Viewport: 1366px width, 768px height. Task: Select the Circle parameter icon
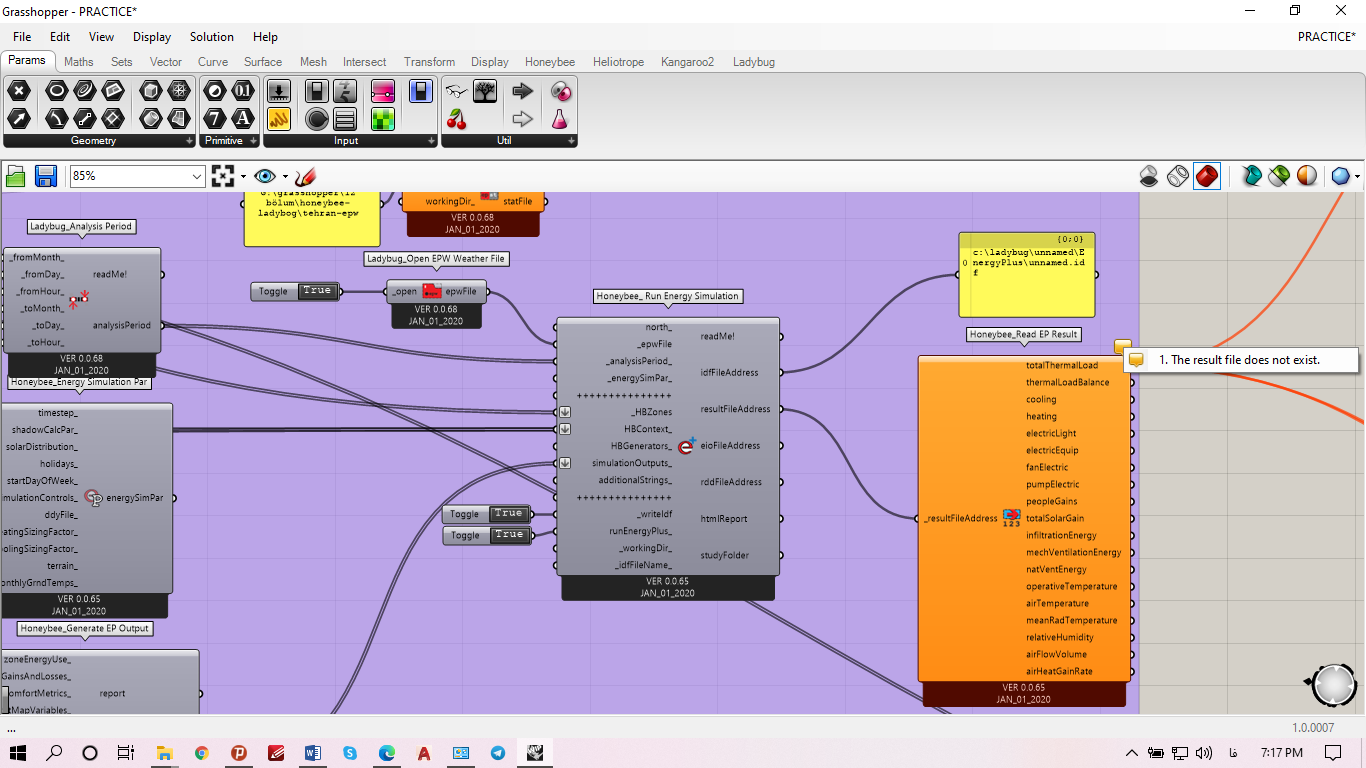(57, 92)
